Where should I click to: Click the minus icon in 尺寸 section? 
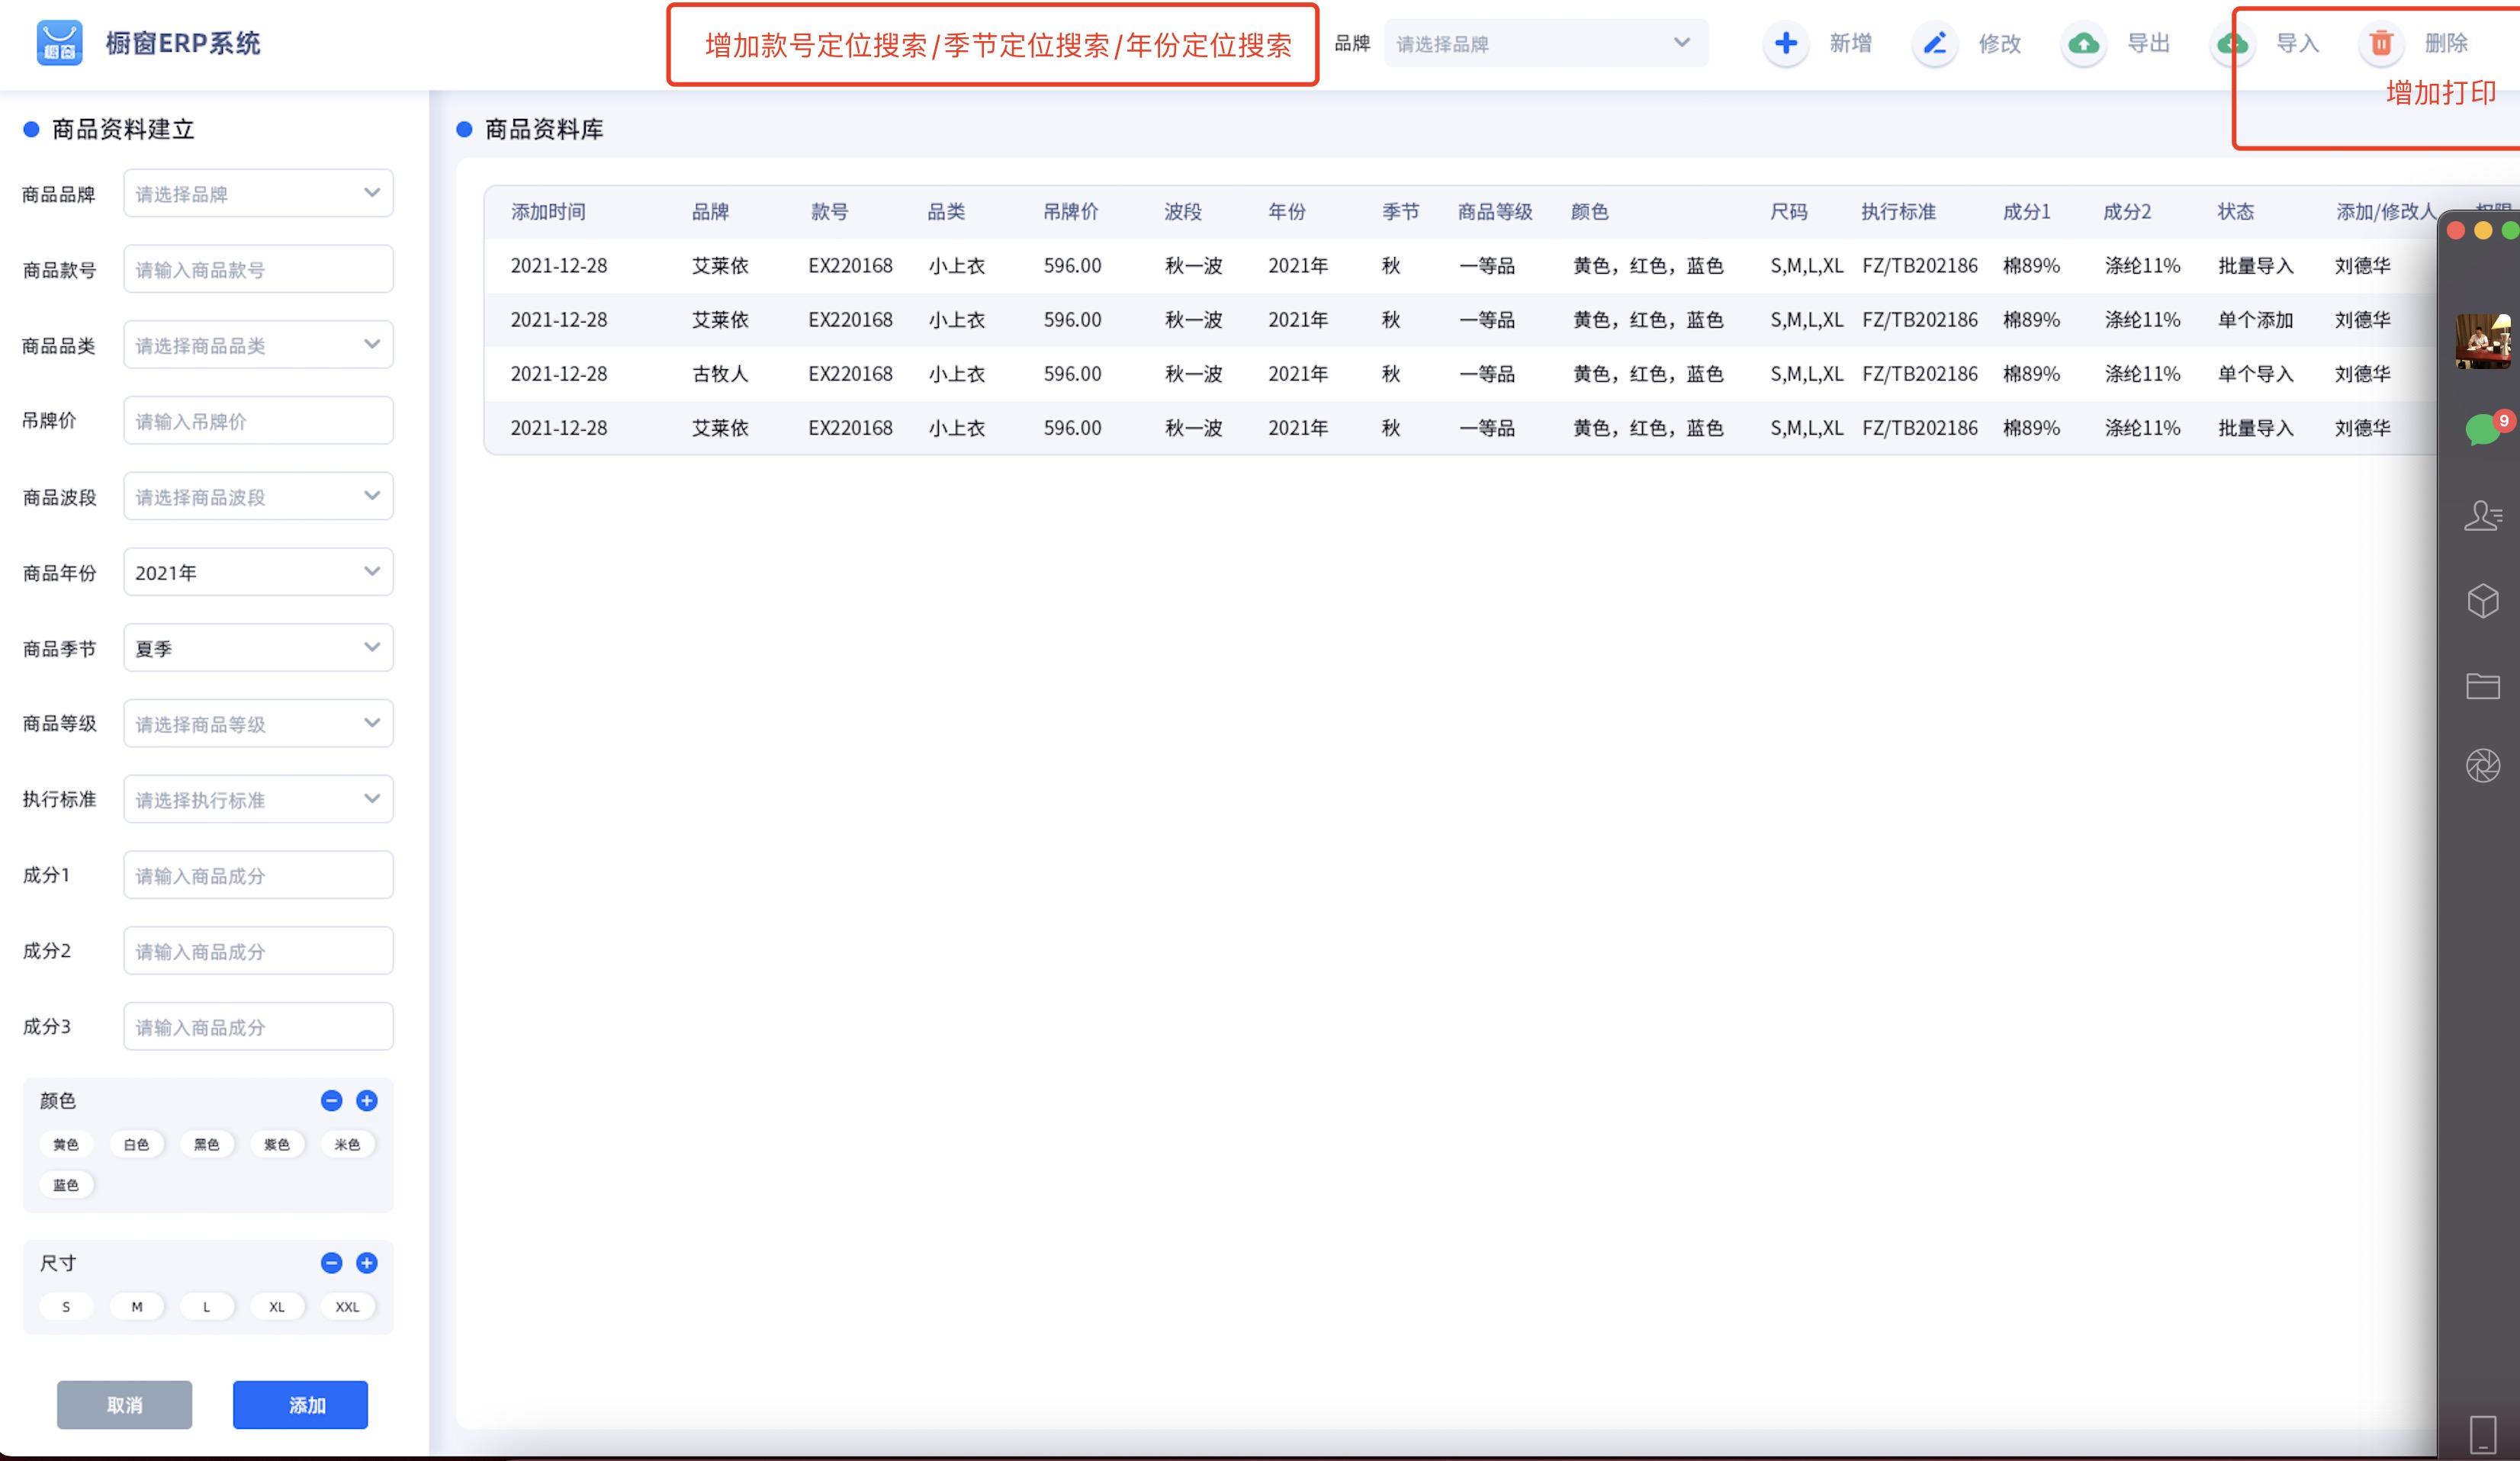tap(332, 1263)
